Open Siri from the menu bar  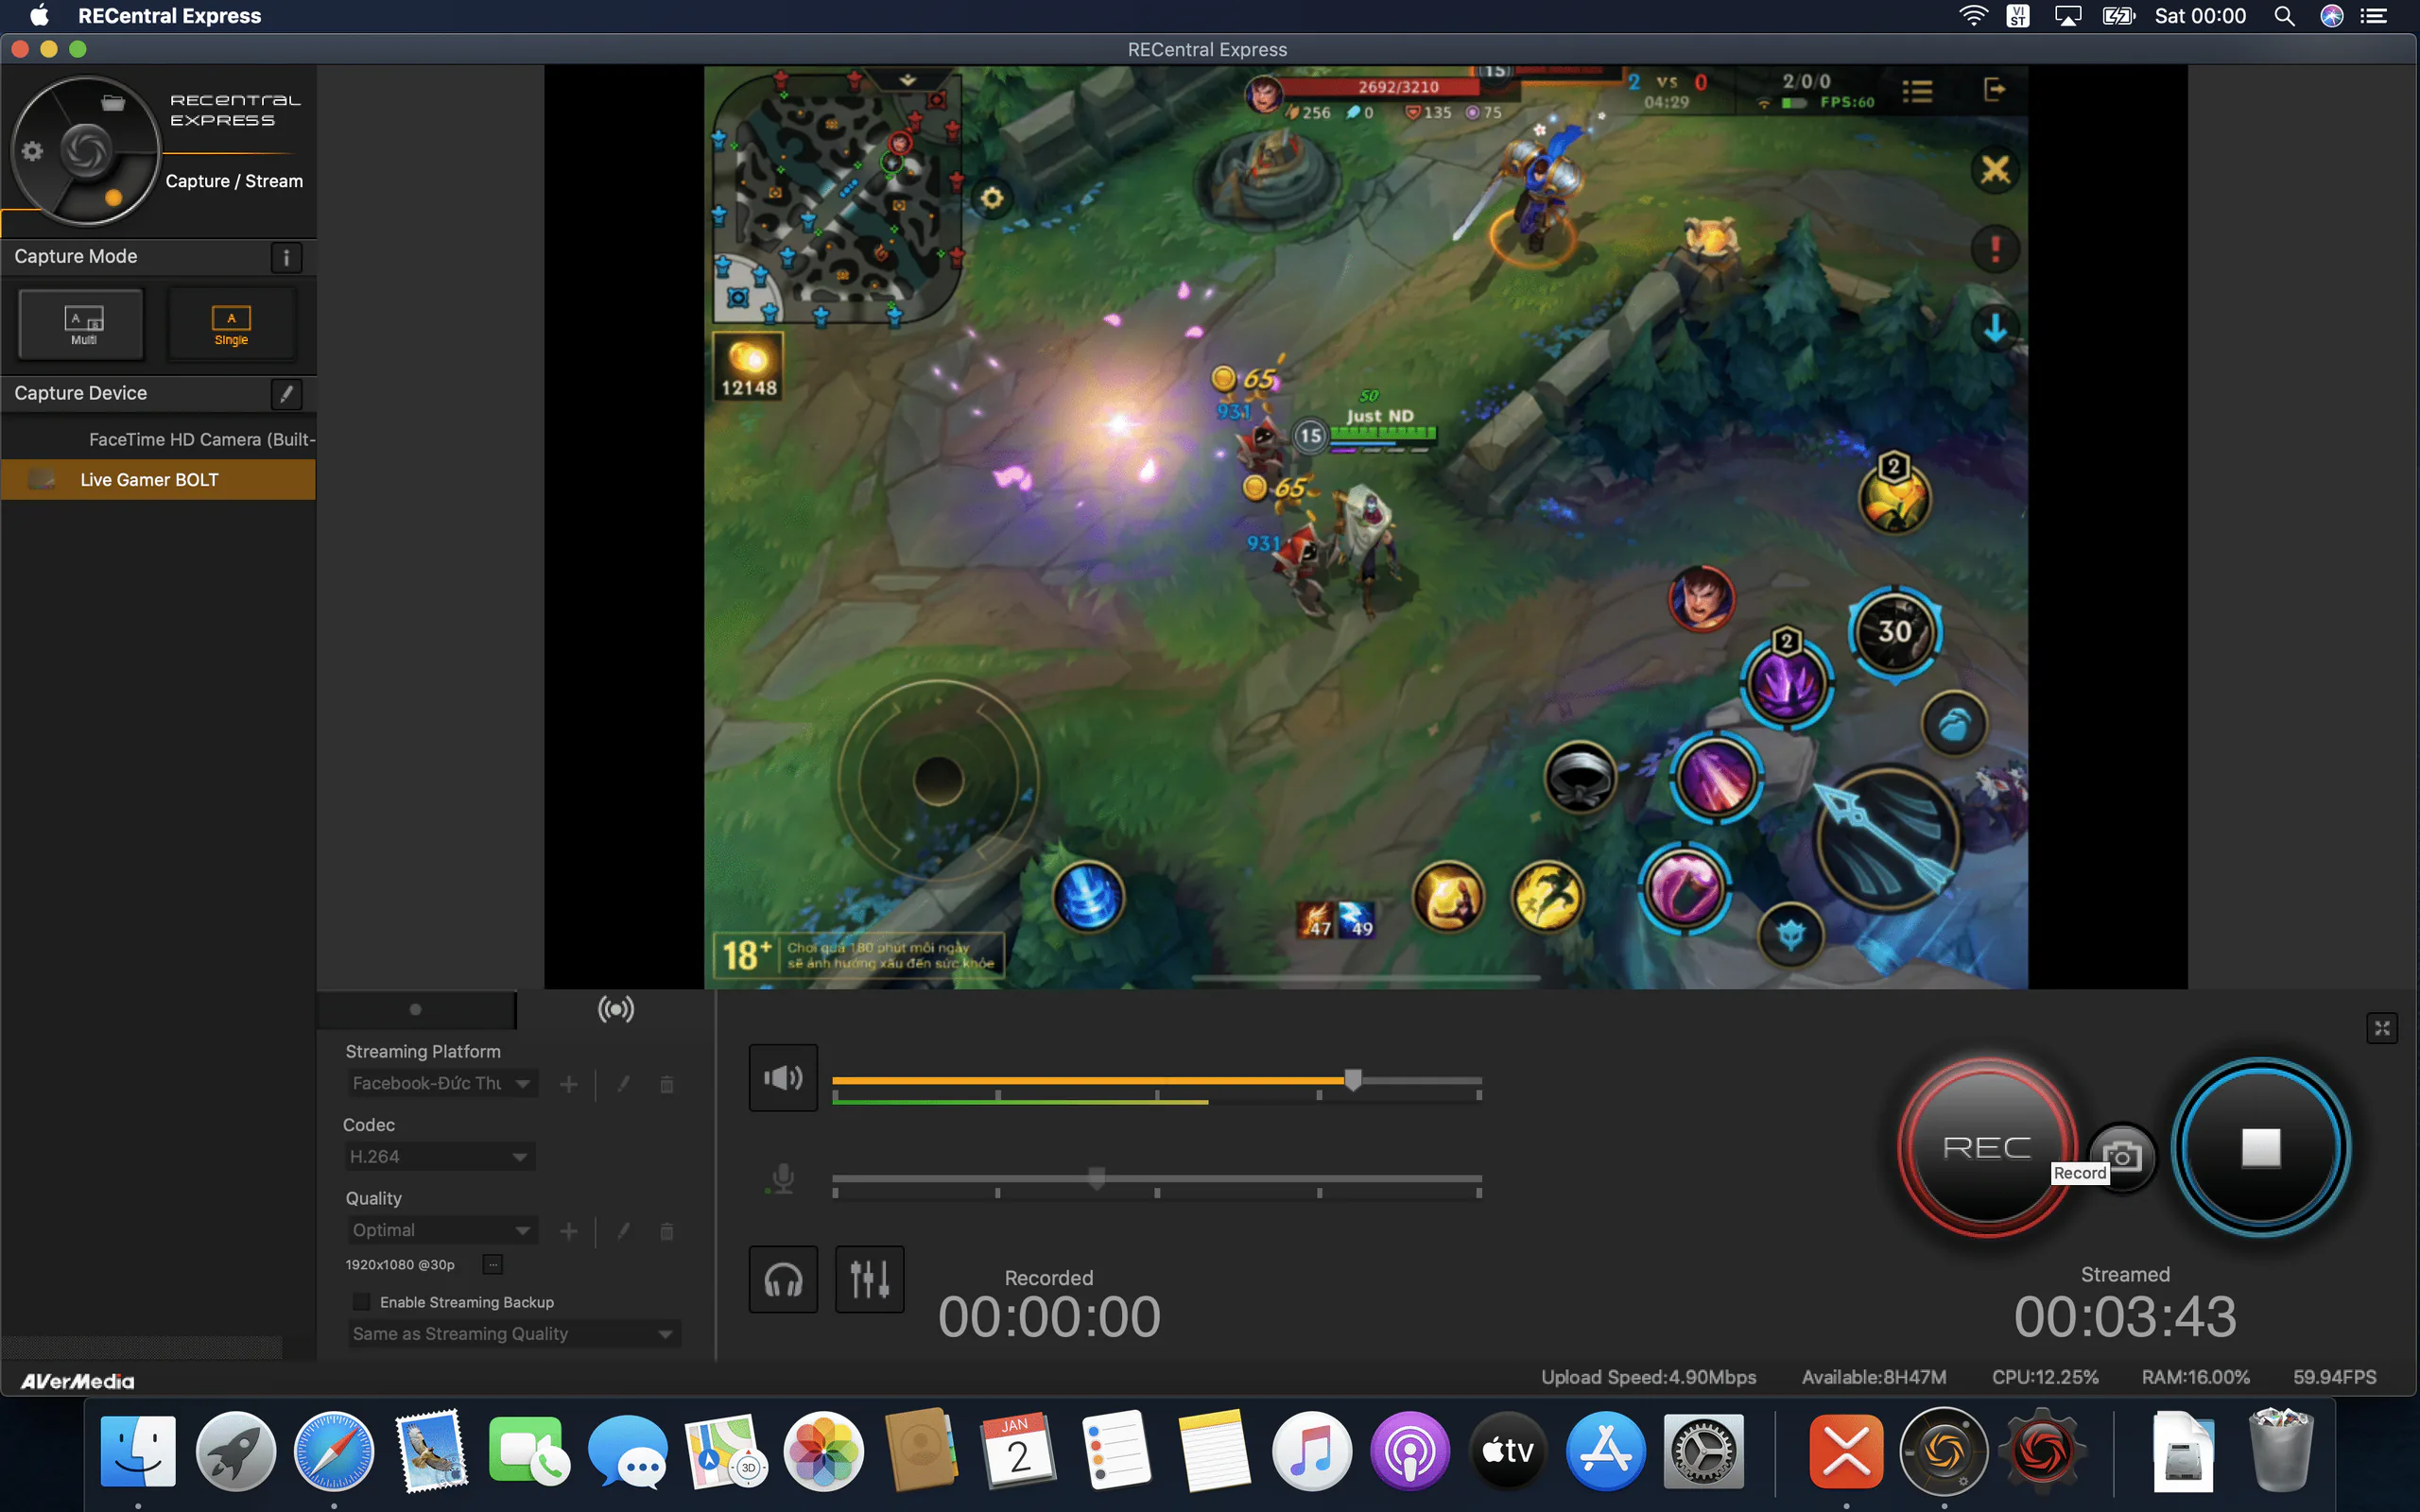click(x=2332, y=16)
